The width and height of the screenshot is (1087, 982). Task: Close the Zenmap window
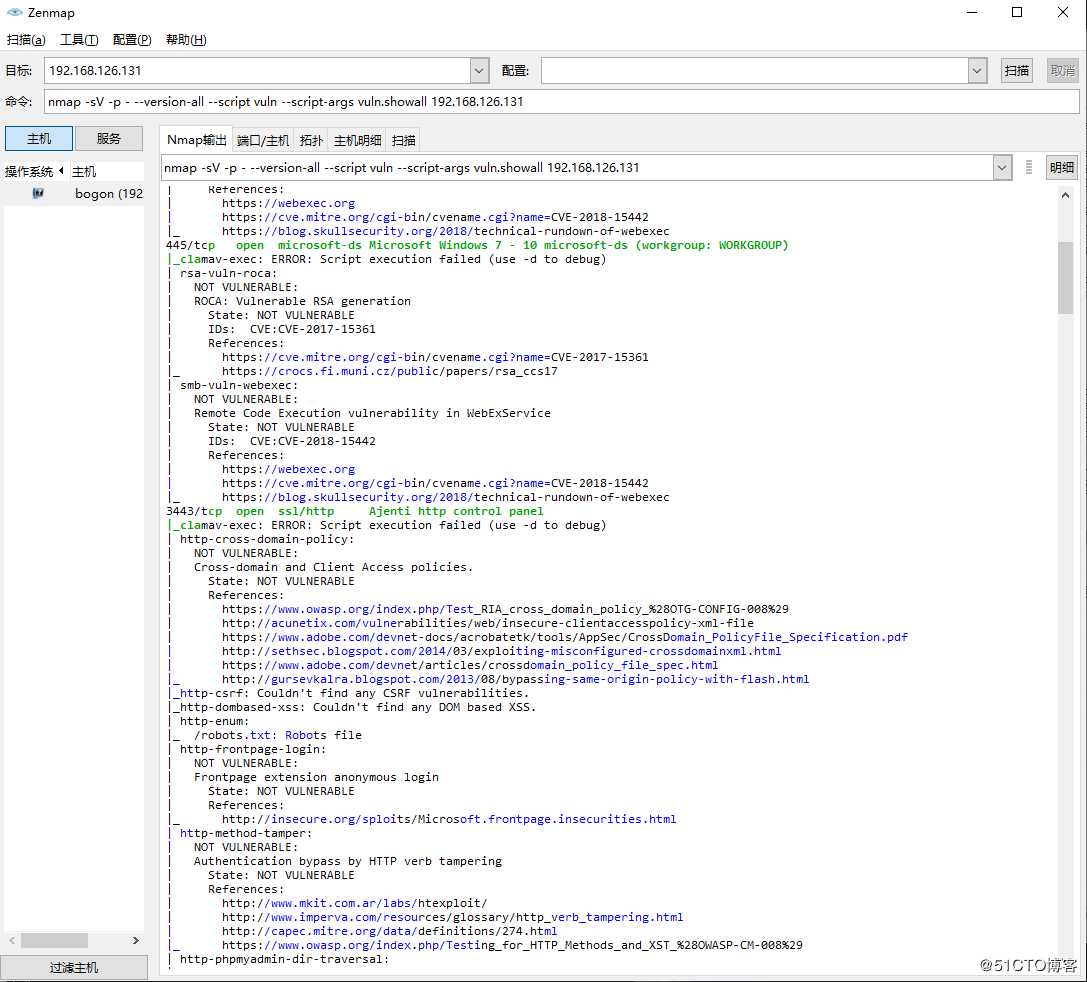point(1062,12)
